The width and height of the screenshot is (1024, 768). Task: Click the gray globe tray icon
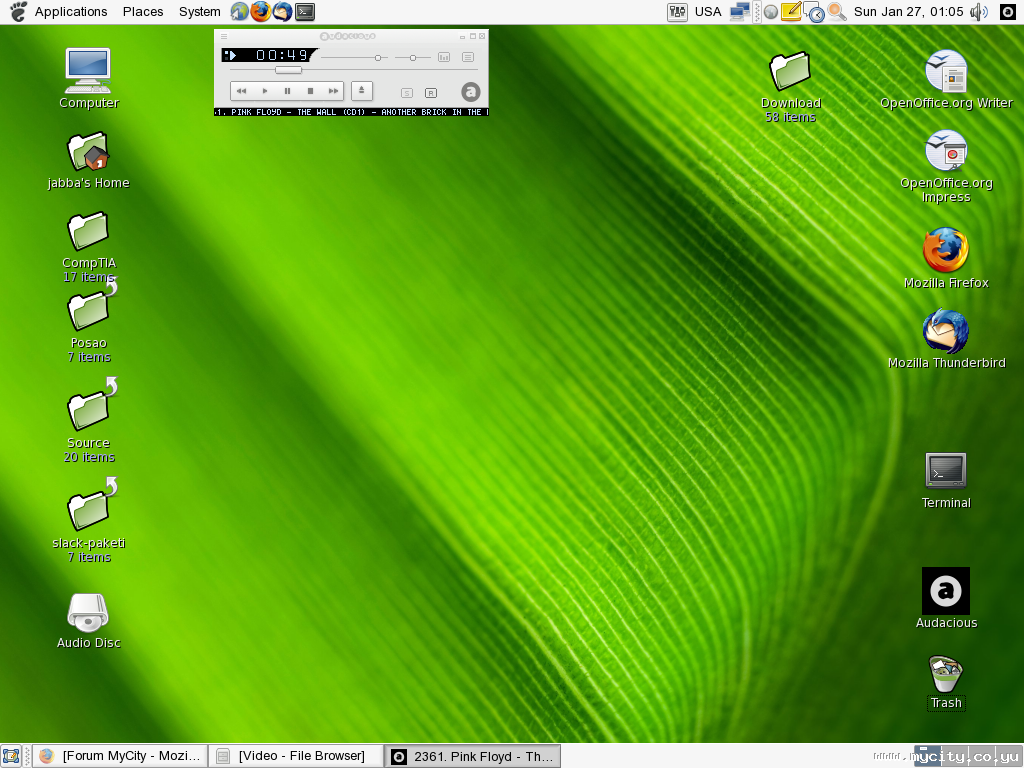pos(771,12)
